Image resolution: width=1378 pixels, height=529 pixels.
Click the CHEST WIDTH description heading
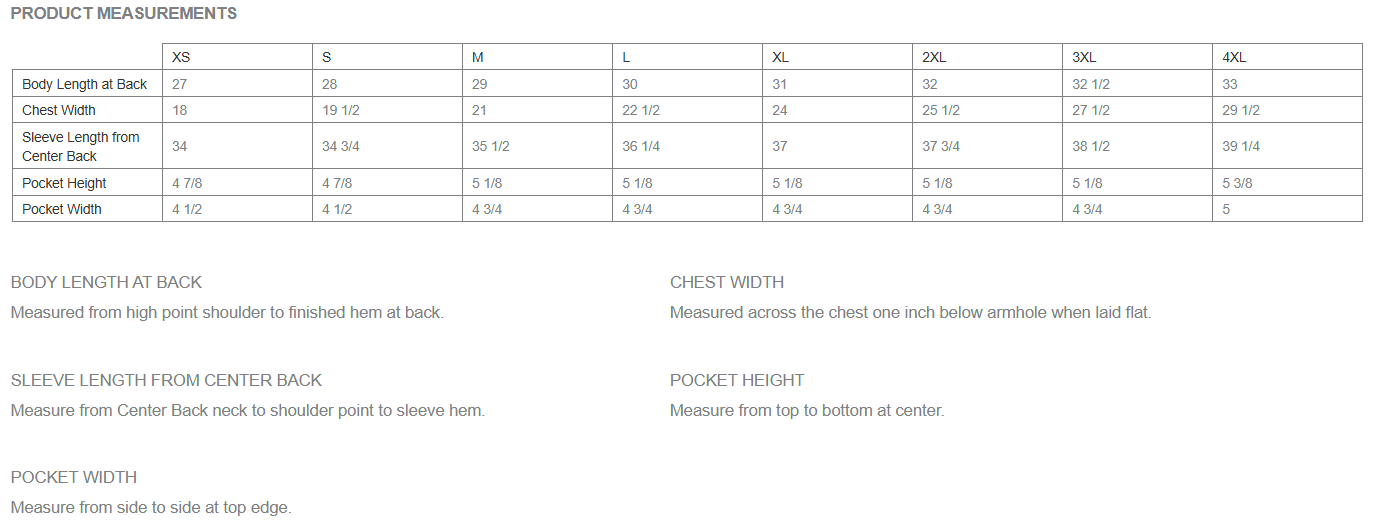[727, 282]
